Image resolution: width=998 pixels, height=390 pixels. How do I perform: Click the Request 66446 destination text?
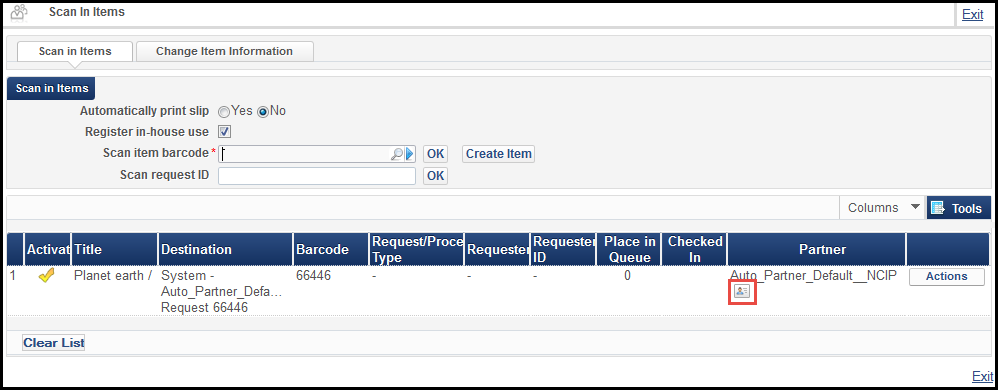204,308
